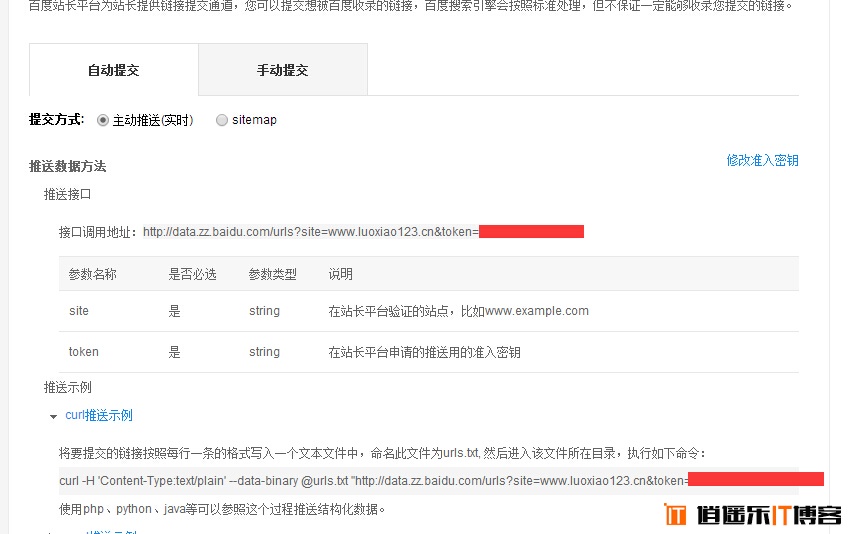Screen dimensions: 864x534
Task: Click the string type in token row
Action: (264, 352)
